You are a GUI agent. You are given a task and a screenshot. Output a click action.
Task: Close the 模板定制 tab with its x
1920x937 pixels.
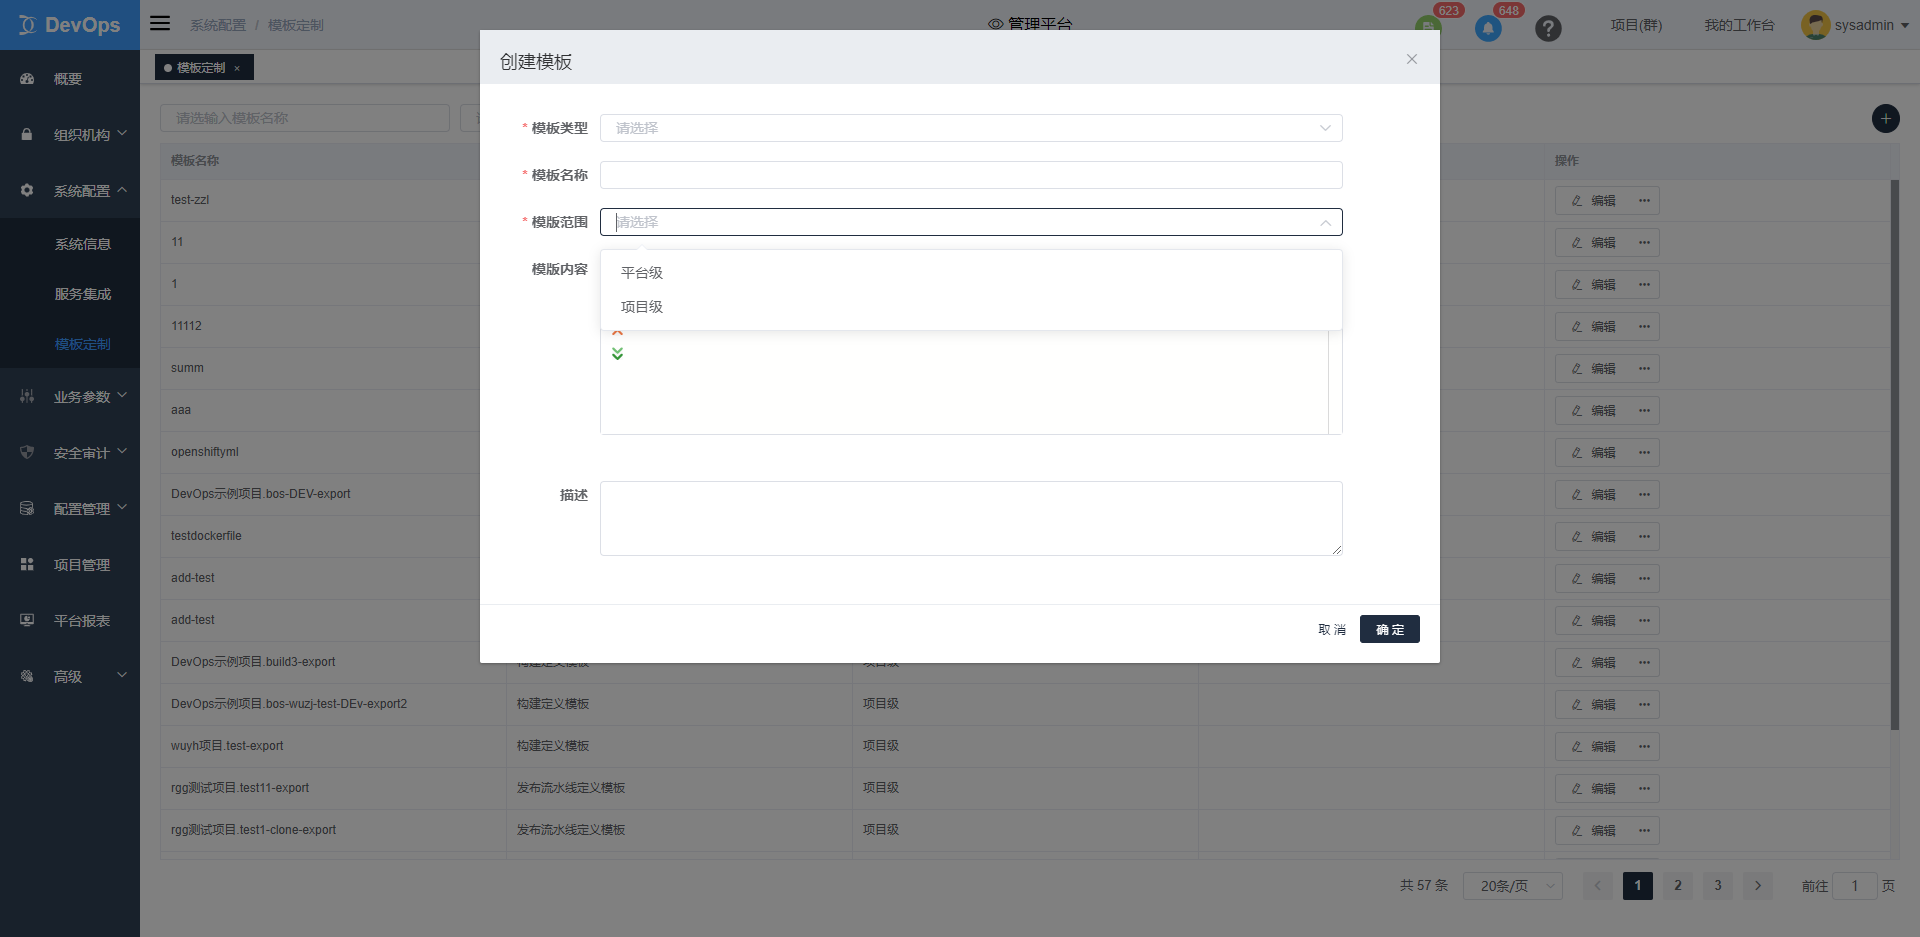[x=237, y=68]
